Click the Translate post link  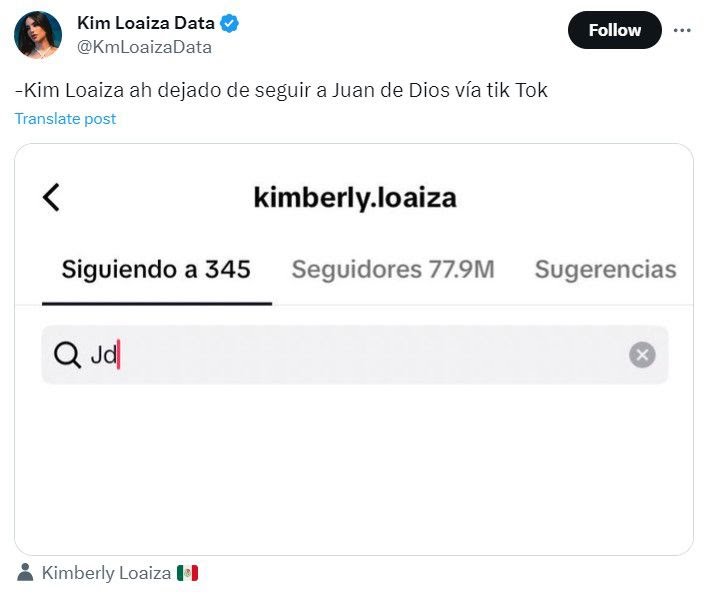tap(65, 118)
